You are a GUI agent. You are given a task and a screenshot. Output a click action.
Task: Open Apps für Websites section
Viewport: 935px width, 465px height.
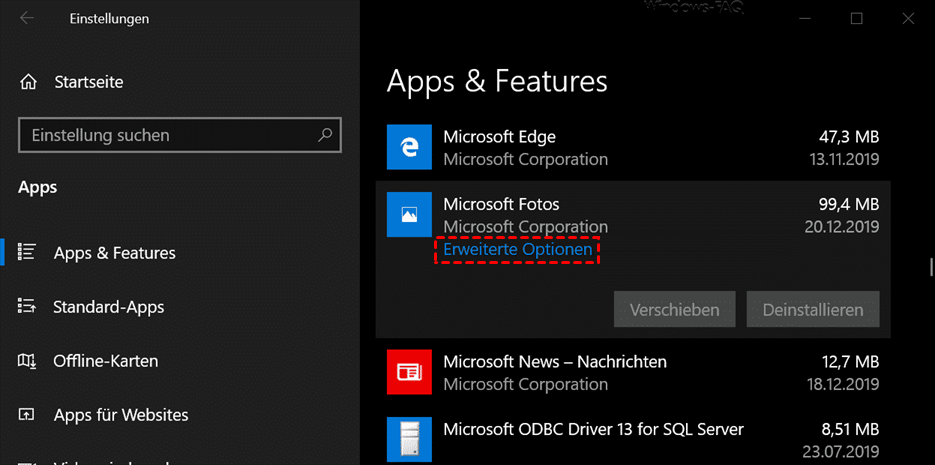[120, 414]
